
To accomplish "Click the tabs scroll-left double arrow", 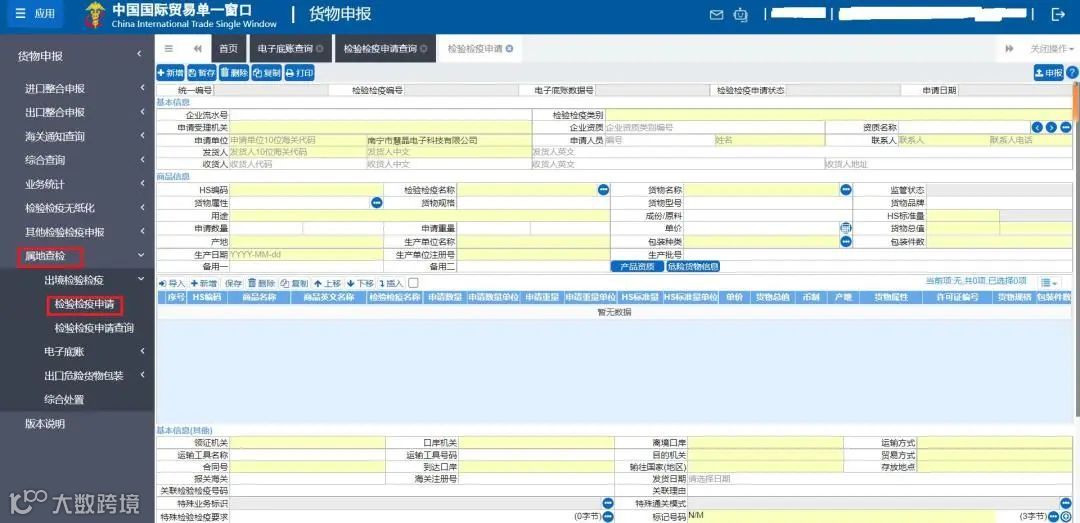I will [x=198, y=48].
